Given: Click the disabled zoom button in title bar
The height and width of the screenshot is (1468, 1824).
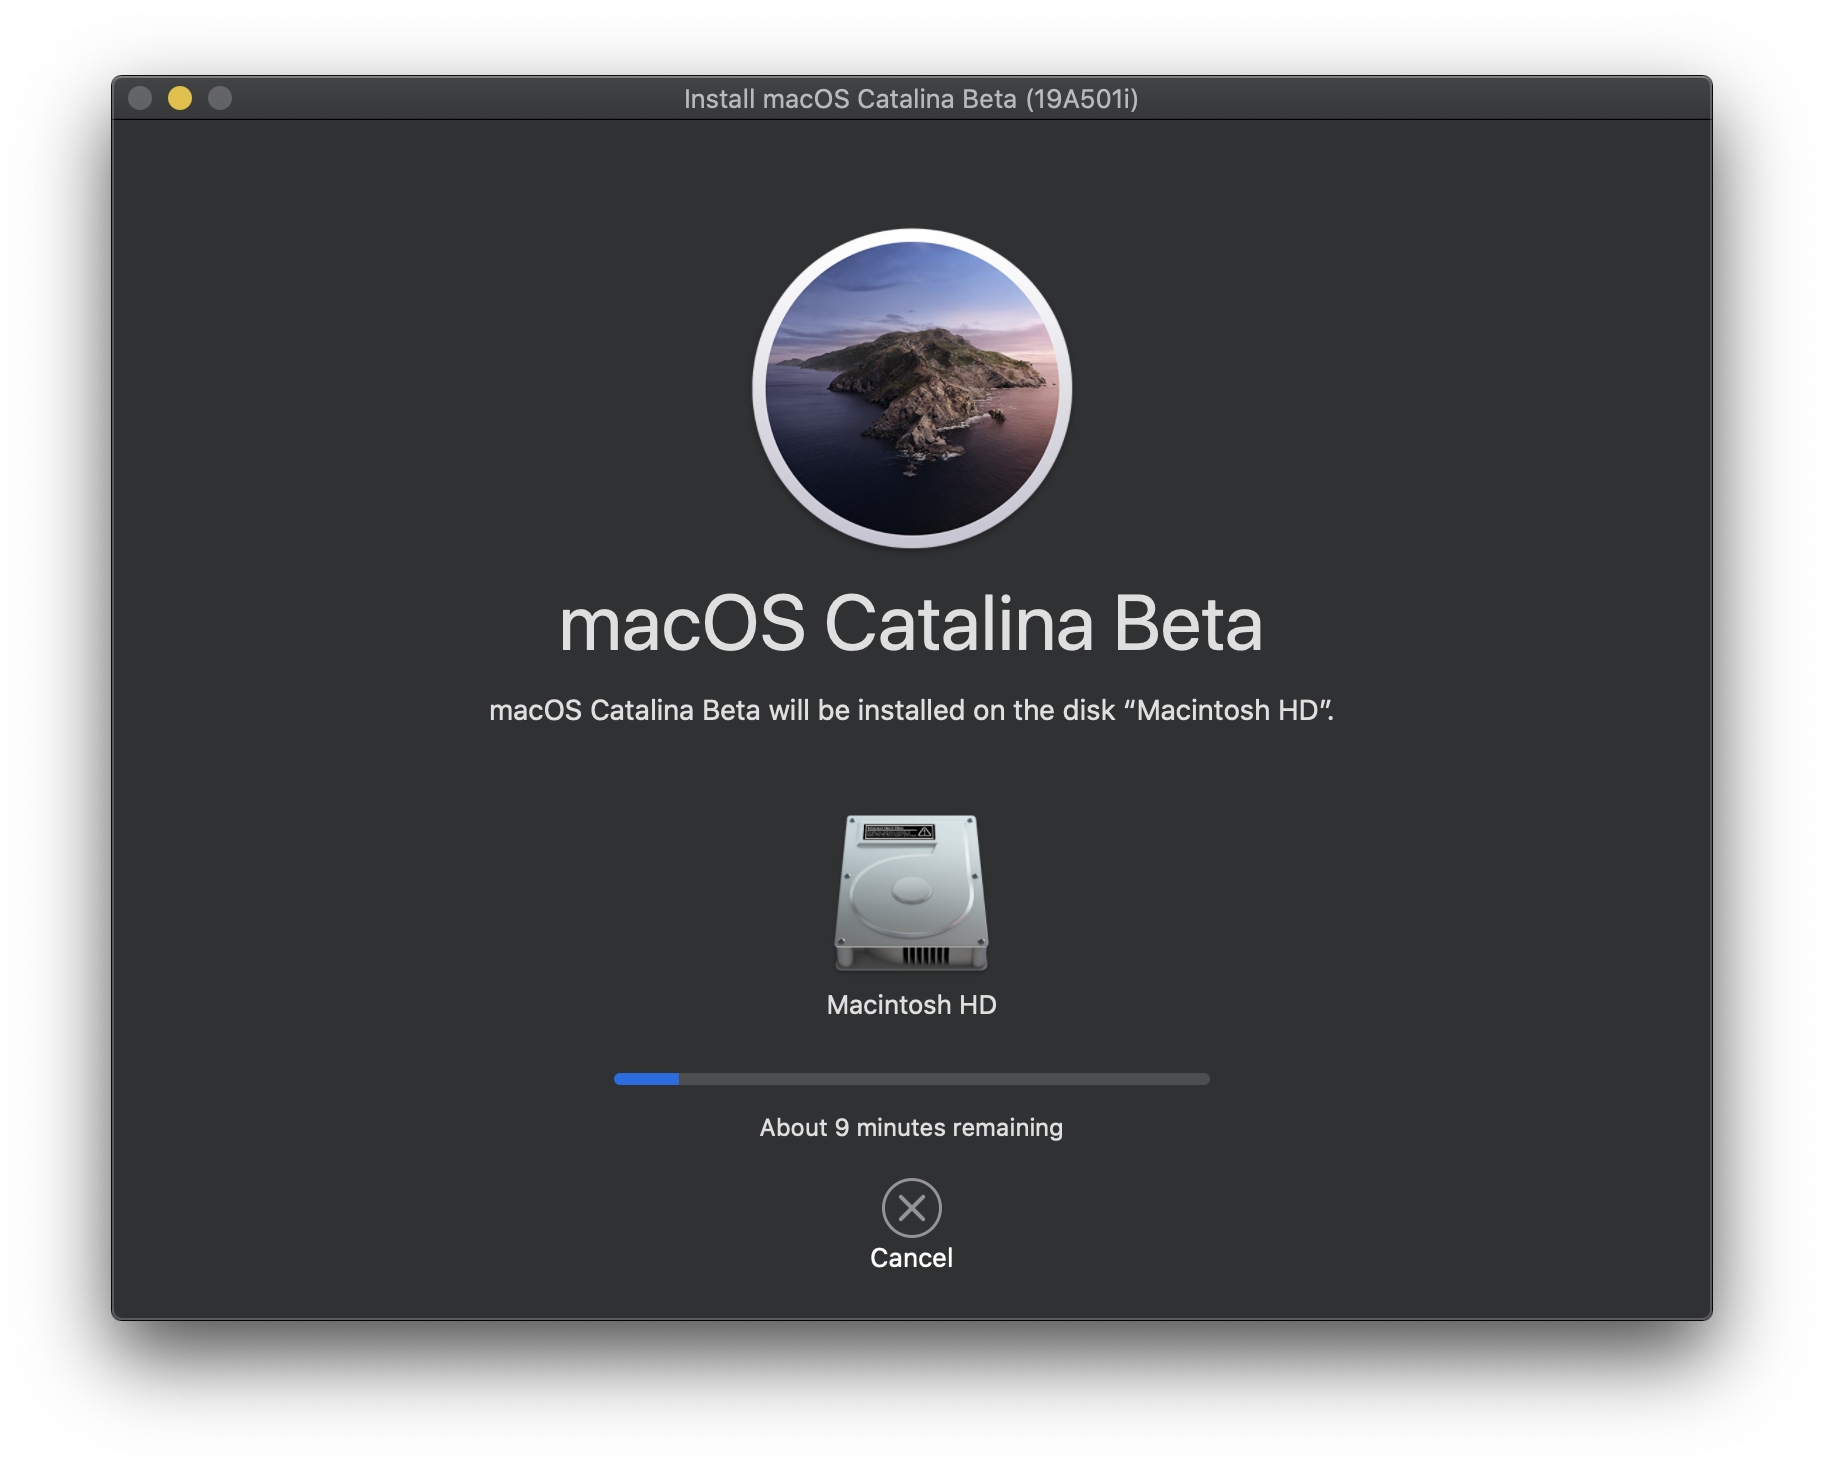Looking at the screenshot, I should point(220,98).
